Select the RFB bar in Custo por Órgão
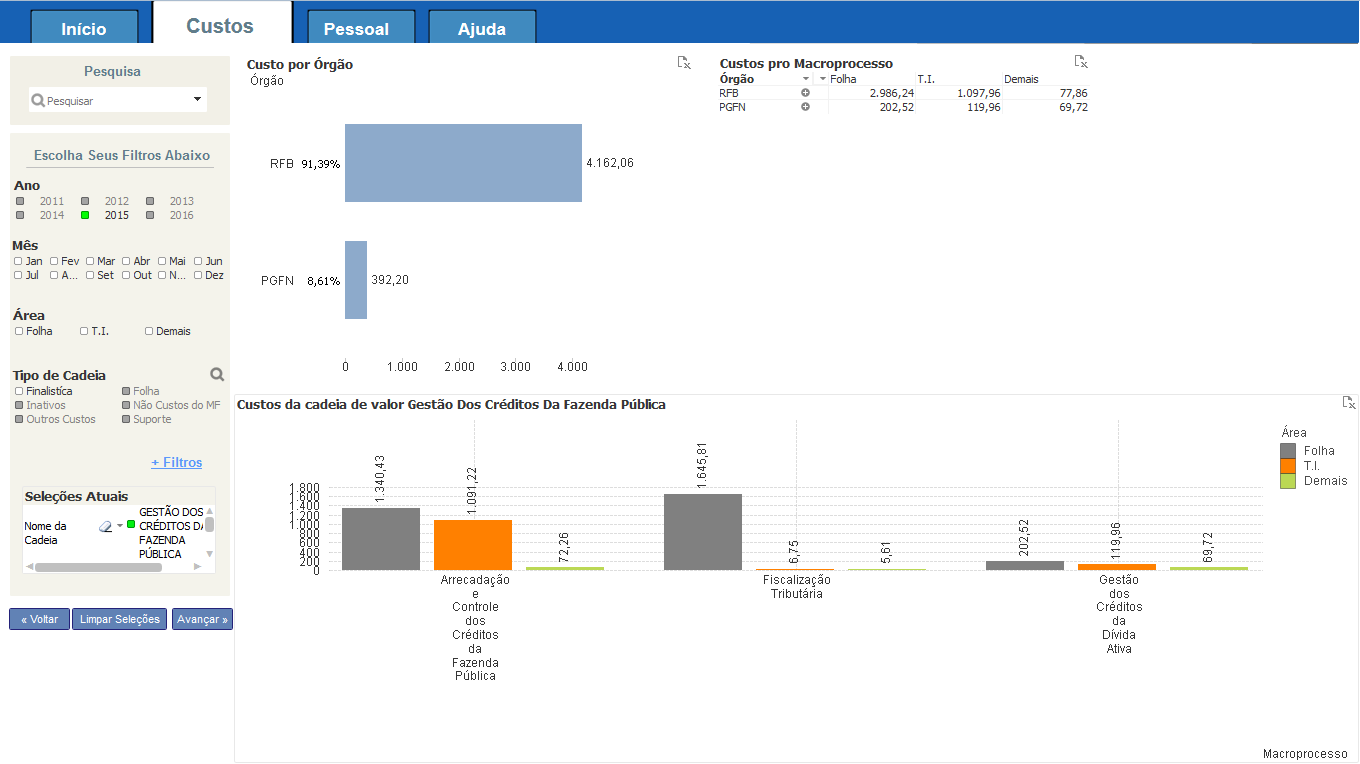1360x764 pixels. [463, 163]
